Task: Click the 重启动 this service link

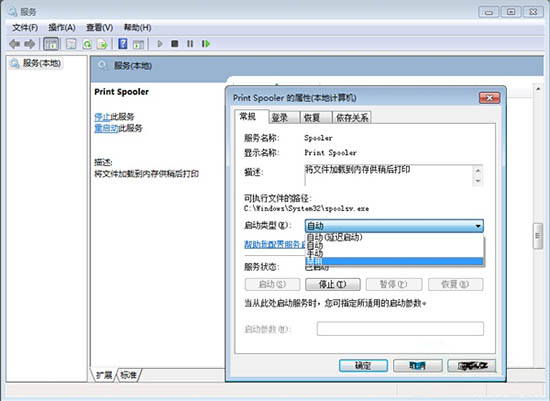Action: click(x=106, y=128)
